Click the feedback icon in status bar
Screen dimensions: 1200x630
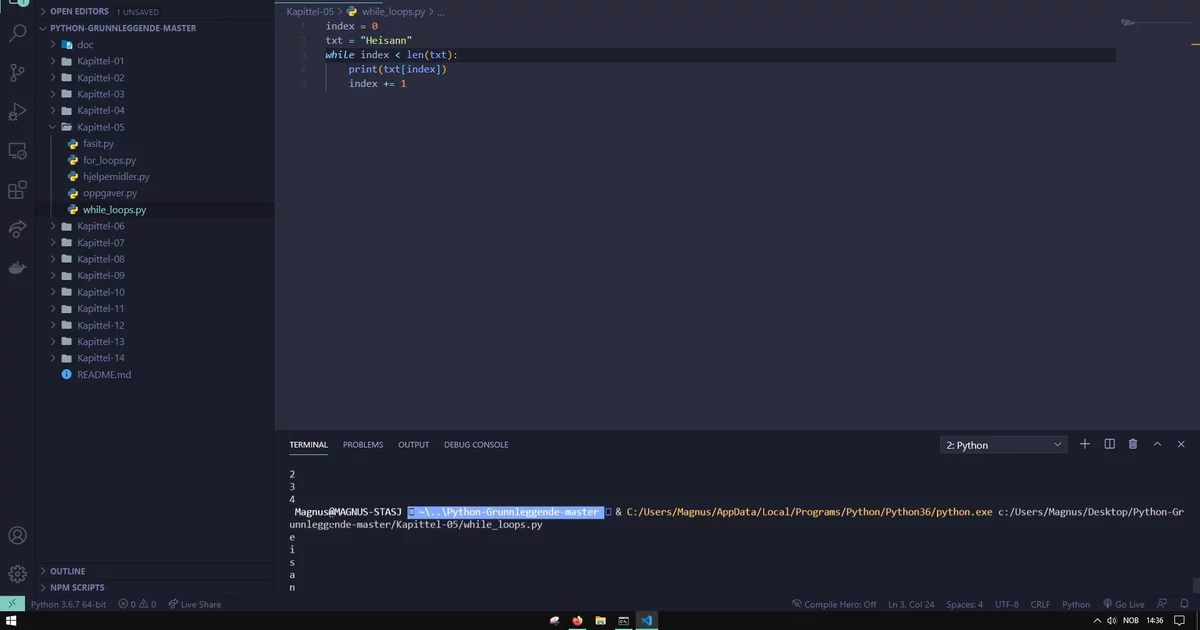pyautogui.click(x=1161, y=604)
